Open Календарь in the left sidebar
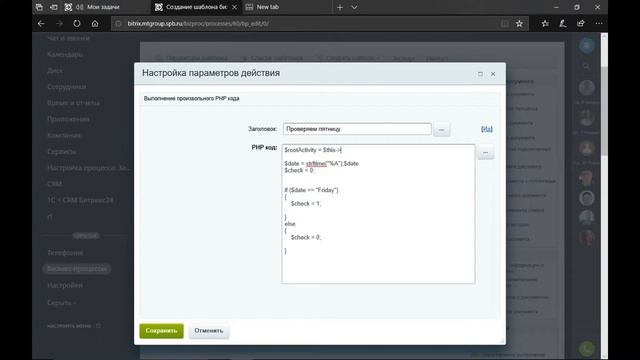640x360 pixels. coord(65,54)
